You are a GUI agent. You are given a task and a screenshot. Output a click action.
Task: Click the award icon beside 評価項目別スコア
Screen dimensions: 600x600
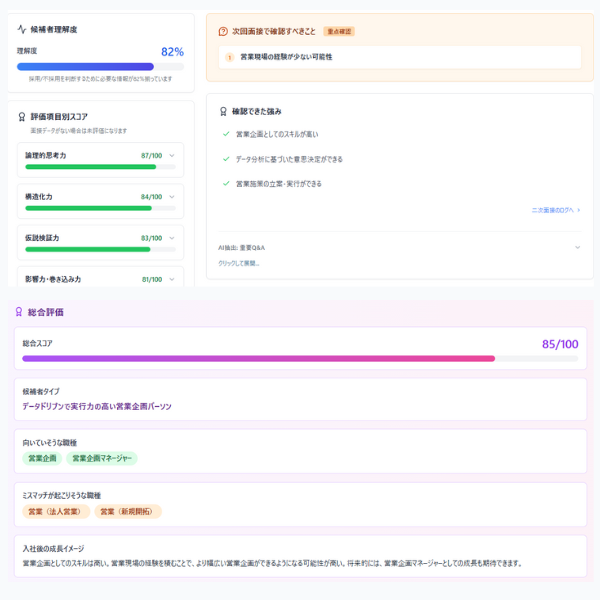(22, 117)
